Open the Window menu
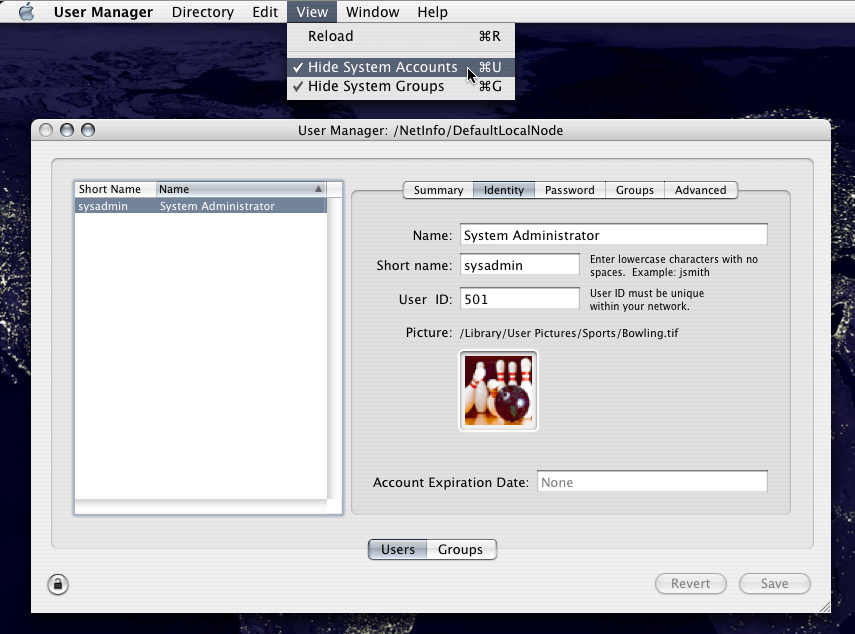Viewport: 855px width, 634px height. (372, 11)
